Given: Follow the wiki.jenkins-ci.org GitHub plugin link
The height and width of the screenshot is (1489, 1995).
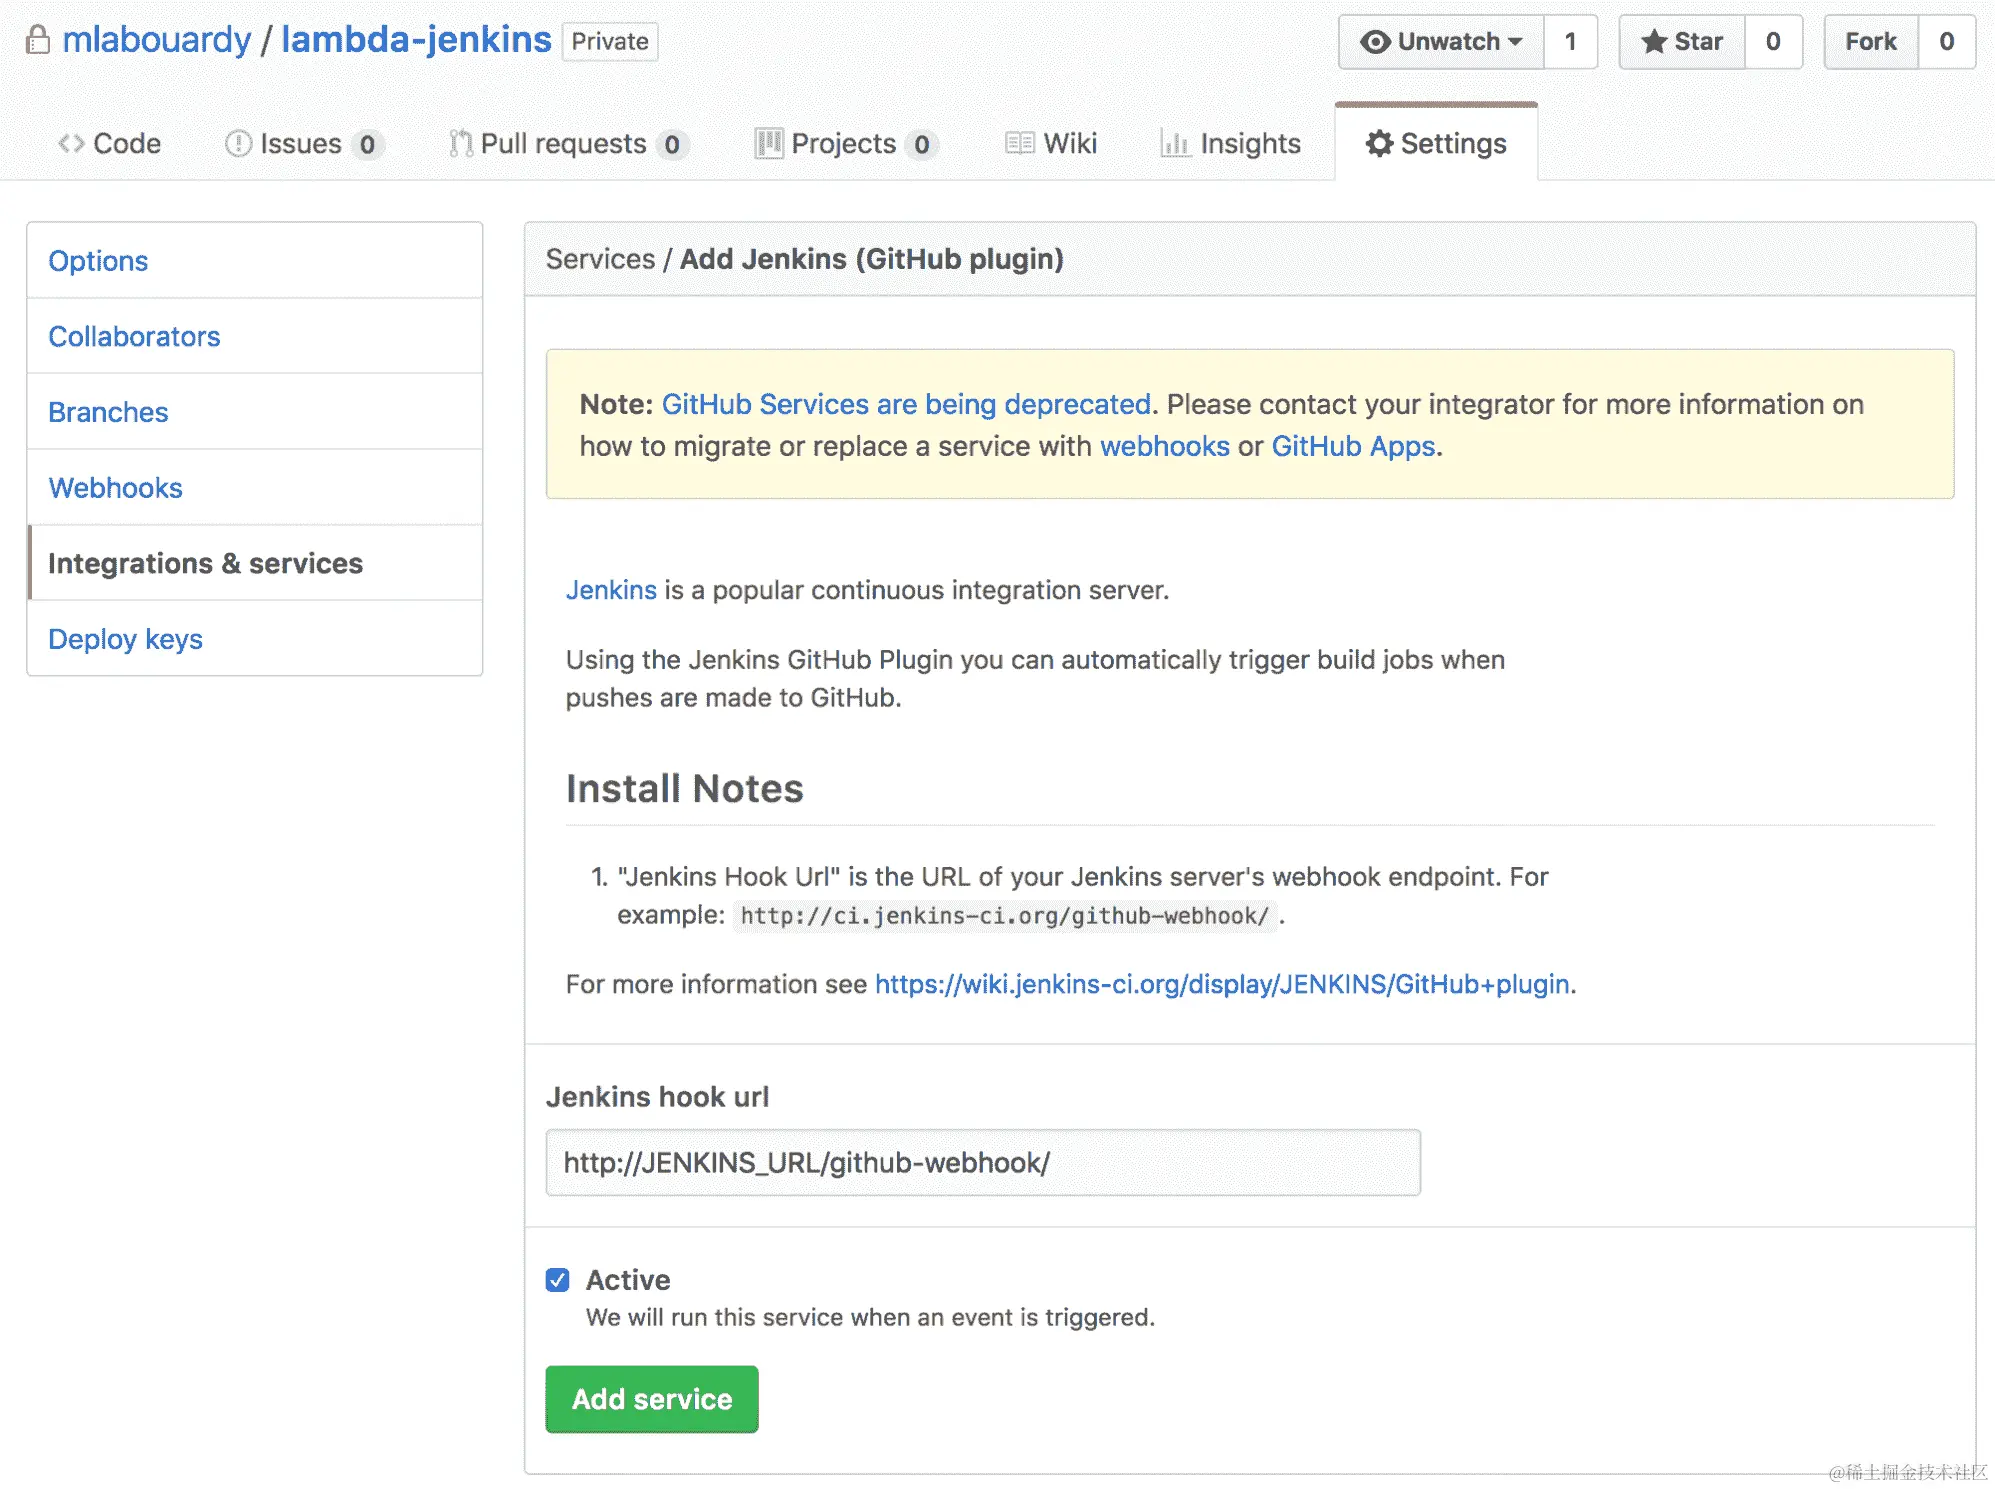Looking at the screenshot, I should 1221,984.
